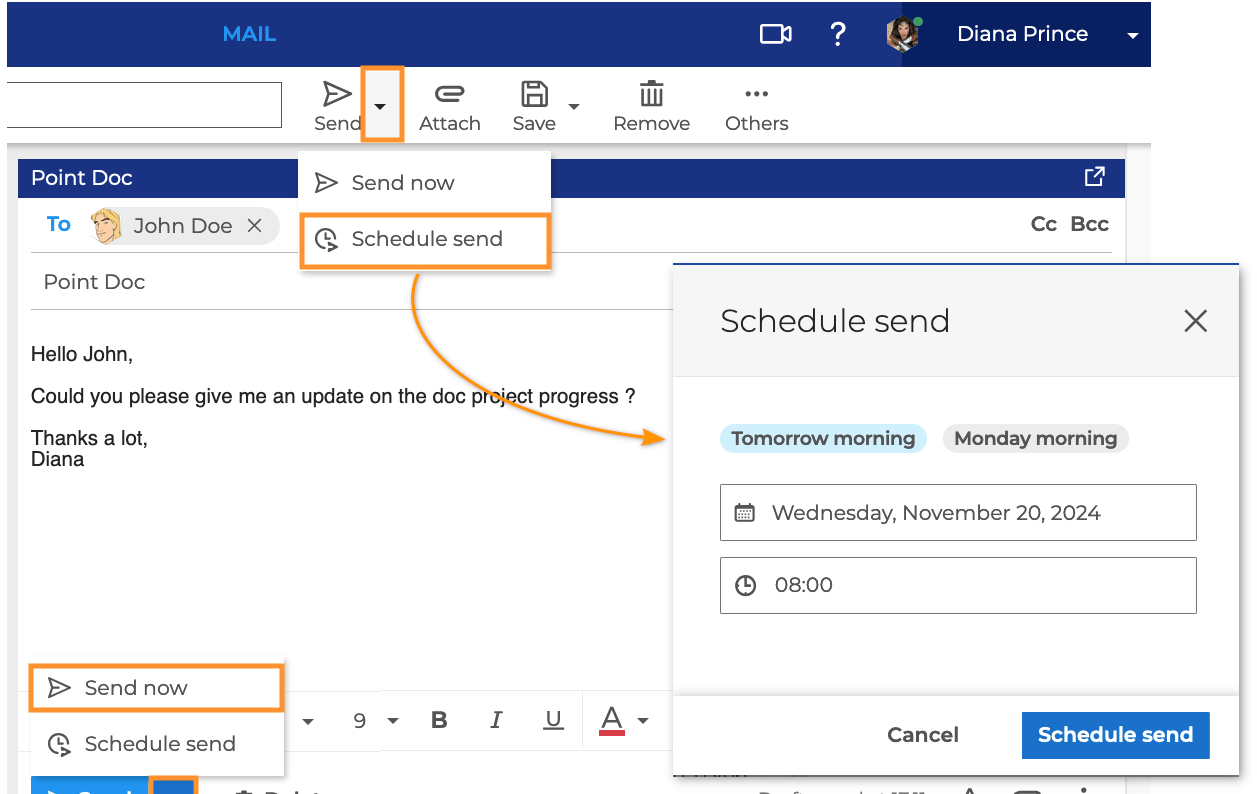Cancel the Schedule send dialog
This screenshot has width=1257, height=794.
pyautogui.click(x=922, y=735)
